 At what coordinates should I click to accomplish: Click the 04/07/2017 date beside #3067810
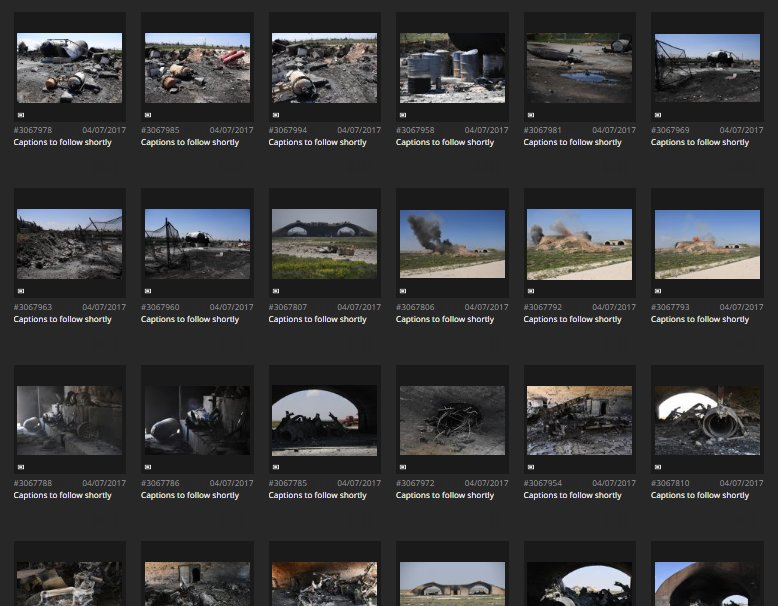click(x=741, y=483)
